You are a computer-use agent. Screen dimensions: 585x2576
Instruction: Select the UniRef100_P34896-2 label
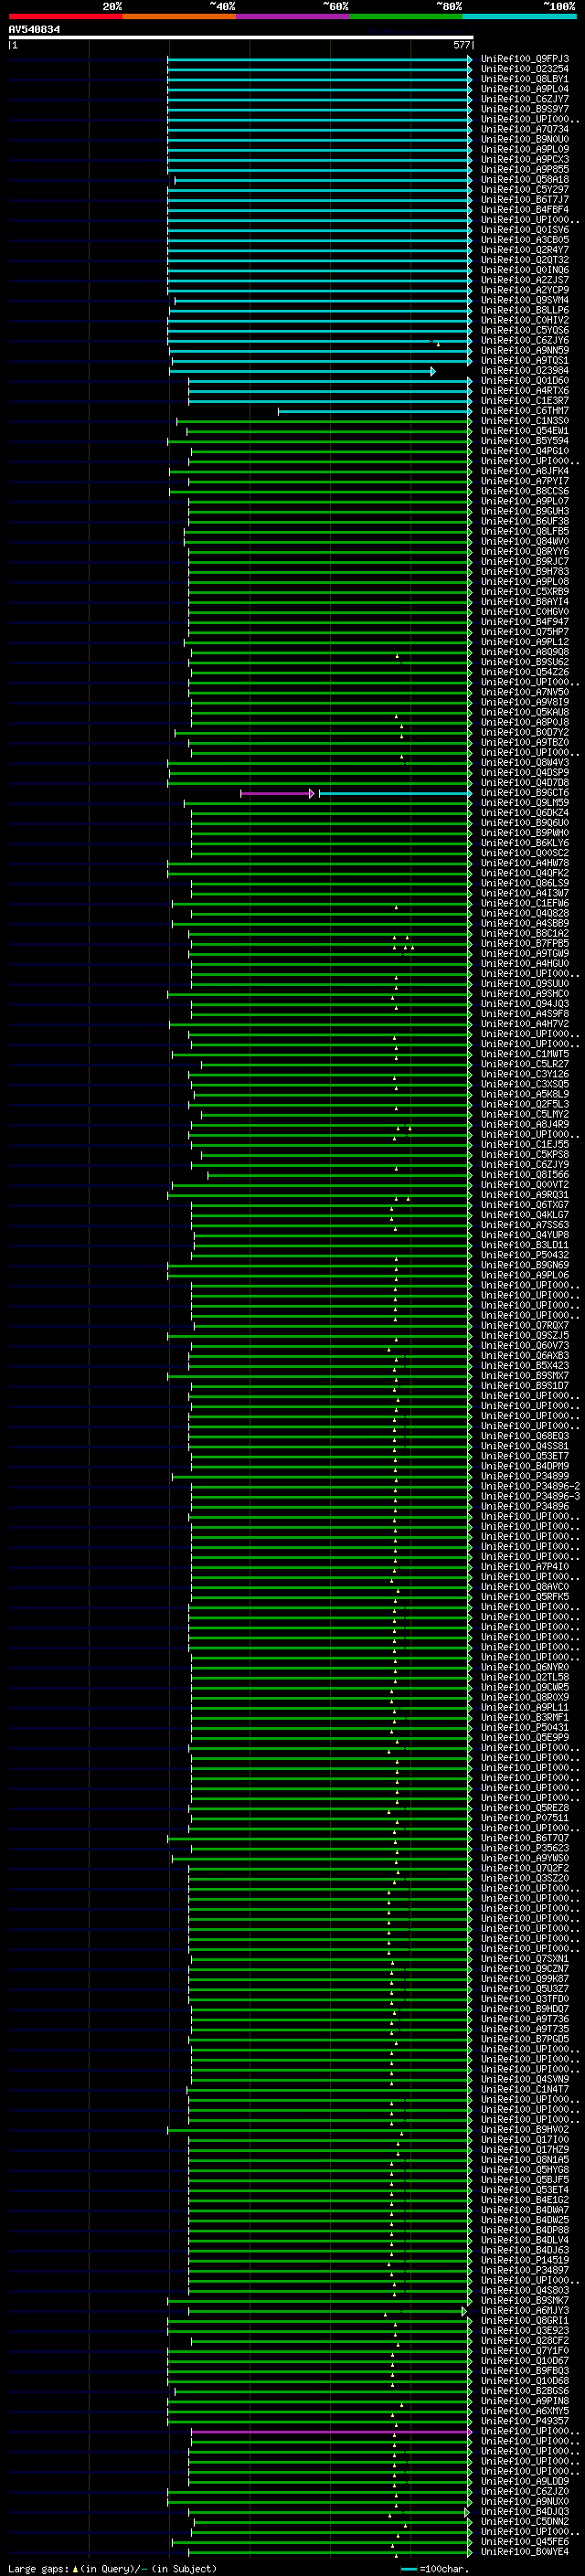click(x=531, y=1487)
